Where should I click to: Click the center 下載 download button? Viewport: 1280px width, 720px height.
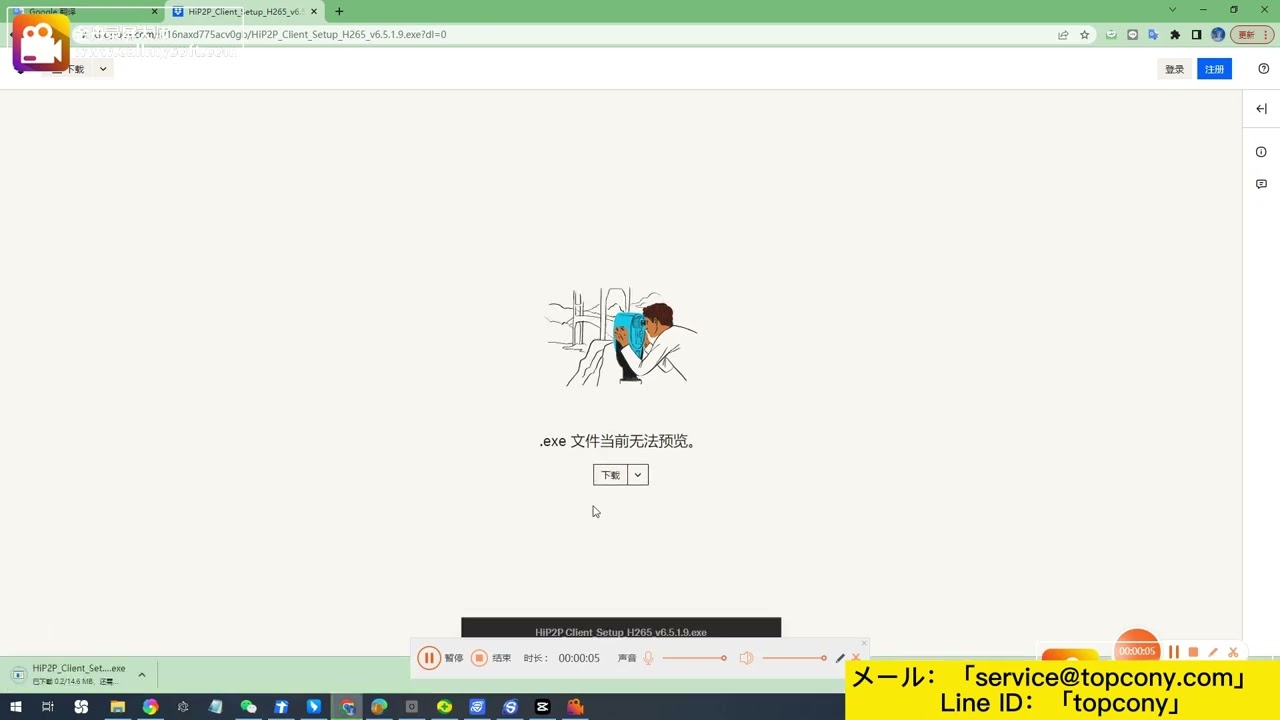pyautogui.click(x=610, y=475)
